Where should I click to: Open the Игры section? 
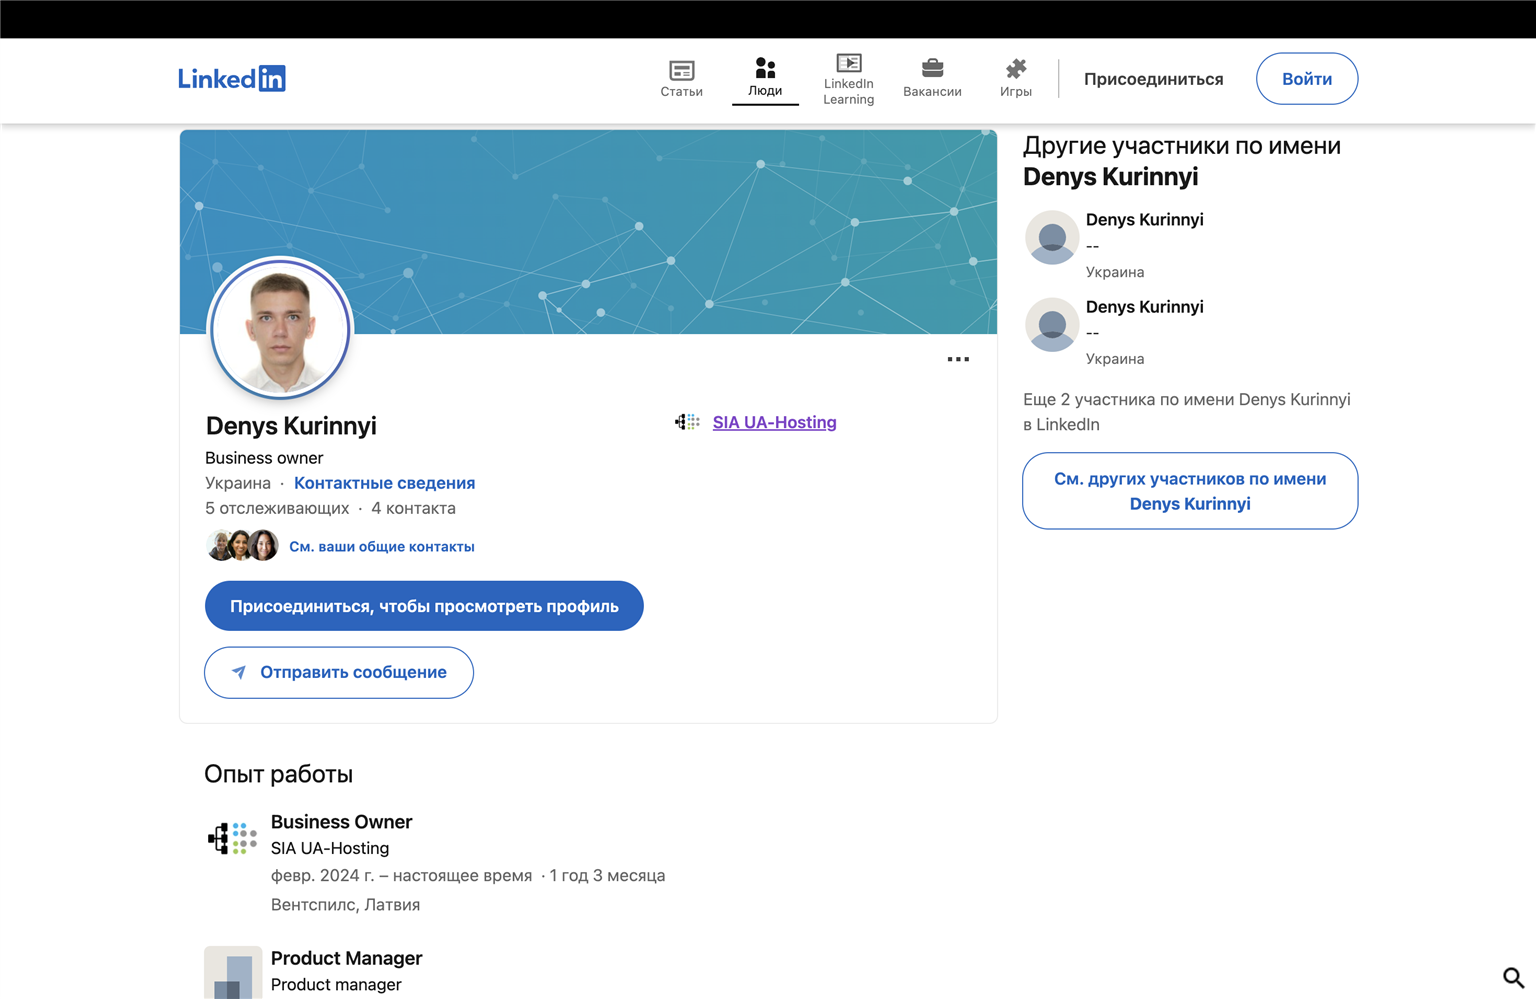[x=1016, y=79]
